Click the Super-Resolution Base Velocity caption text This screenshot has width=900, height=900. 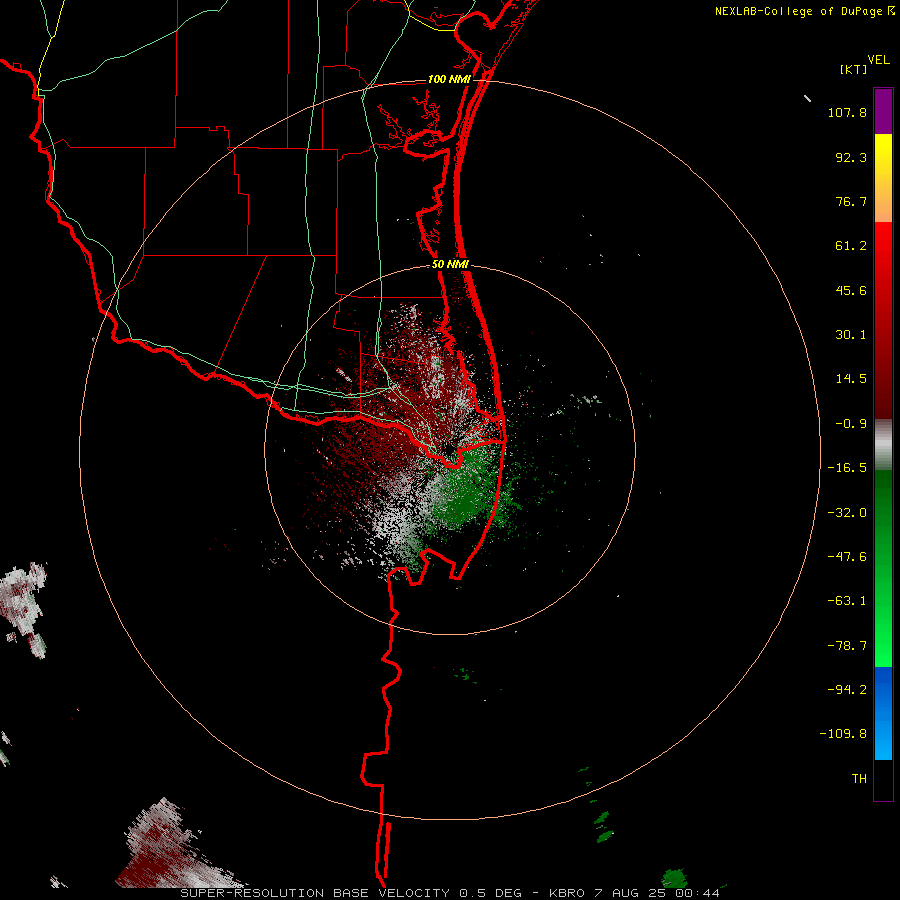[351, 893]
